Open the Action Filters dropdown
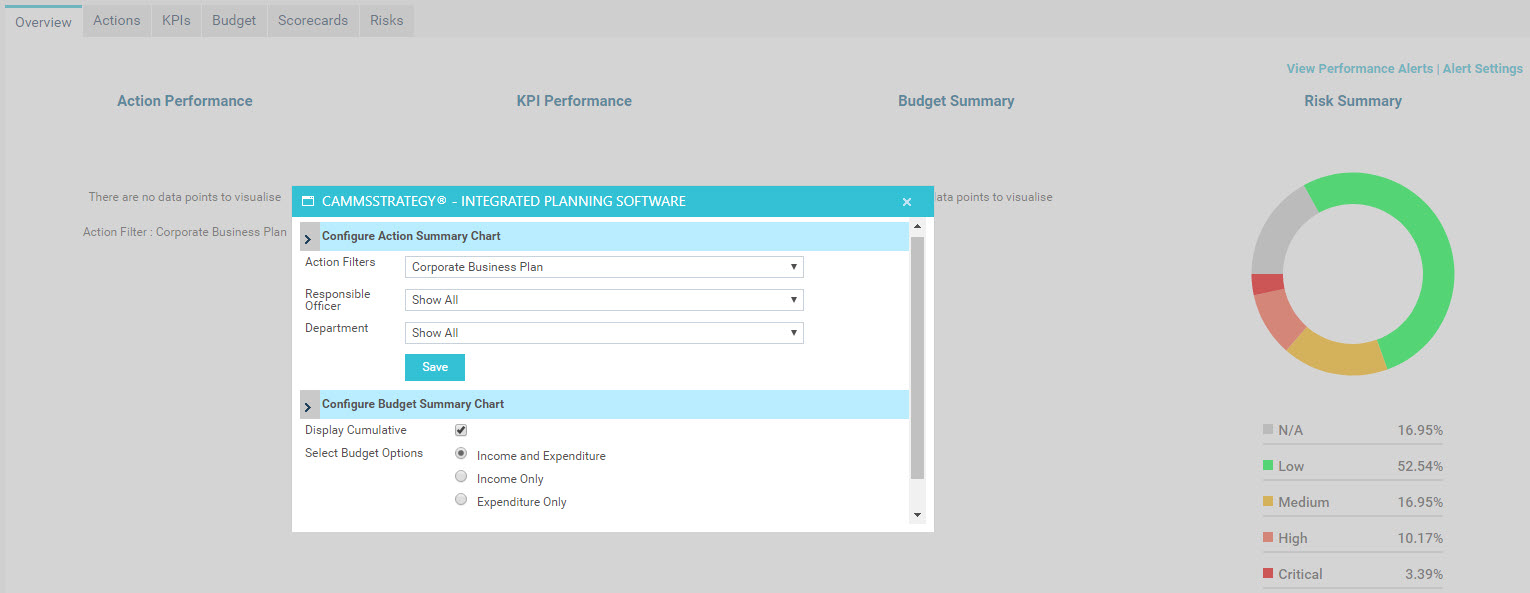Image resolution: width=1530 pixels, height=593 pixels. pyautogui.click(x=604, y=267)
